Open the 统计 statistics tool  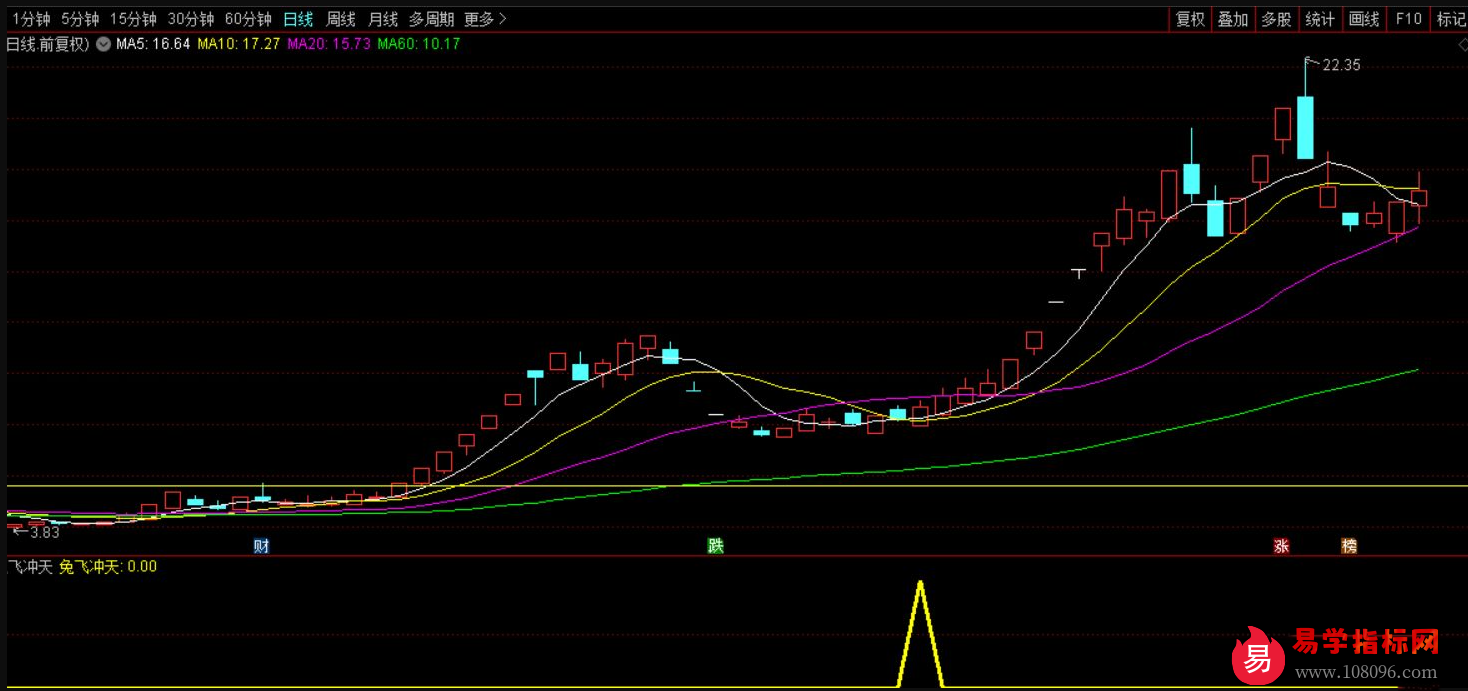point(1320,19)
